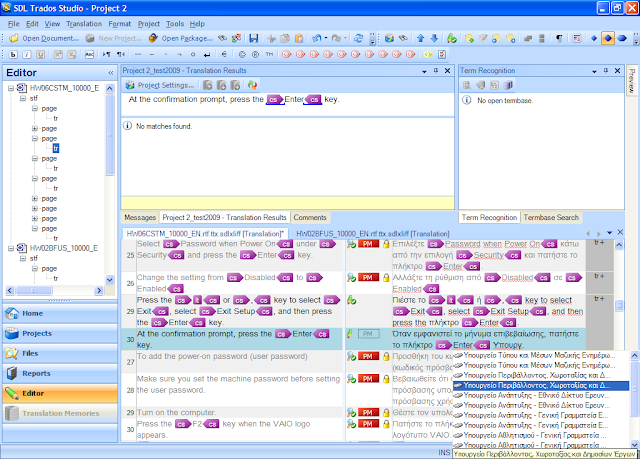The height and width of the screenshot is (459, 640).
Task: Insert the euro symbol from toolbar
Action: [x=224, y=54]
